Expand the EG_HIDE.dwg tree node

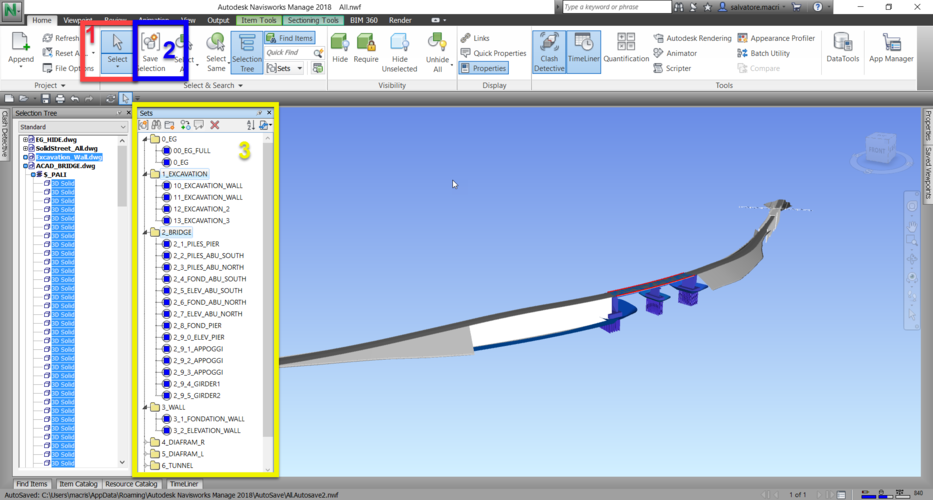25,139
